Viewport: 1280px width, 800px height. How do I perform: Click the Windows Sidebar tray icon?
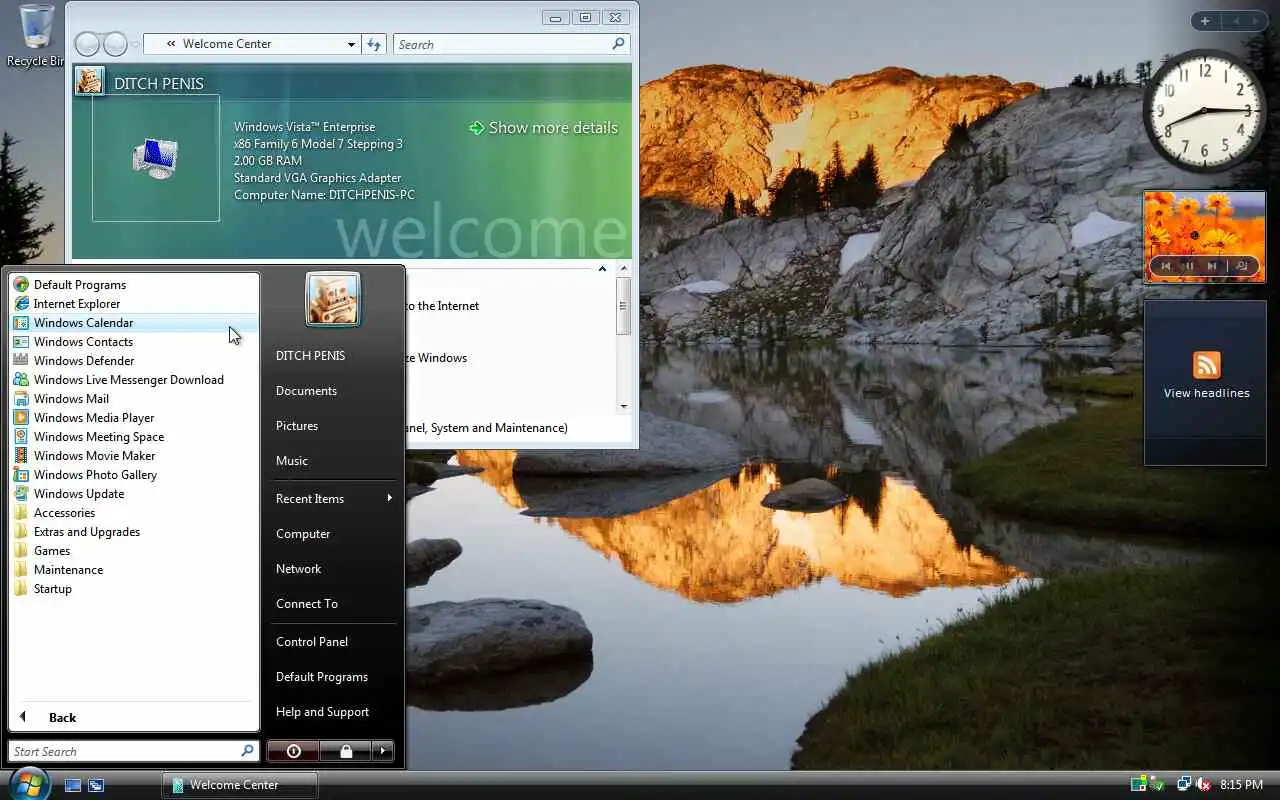tap(1138, 785)
